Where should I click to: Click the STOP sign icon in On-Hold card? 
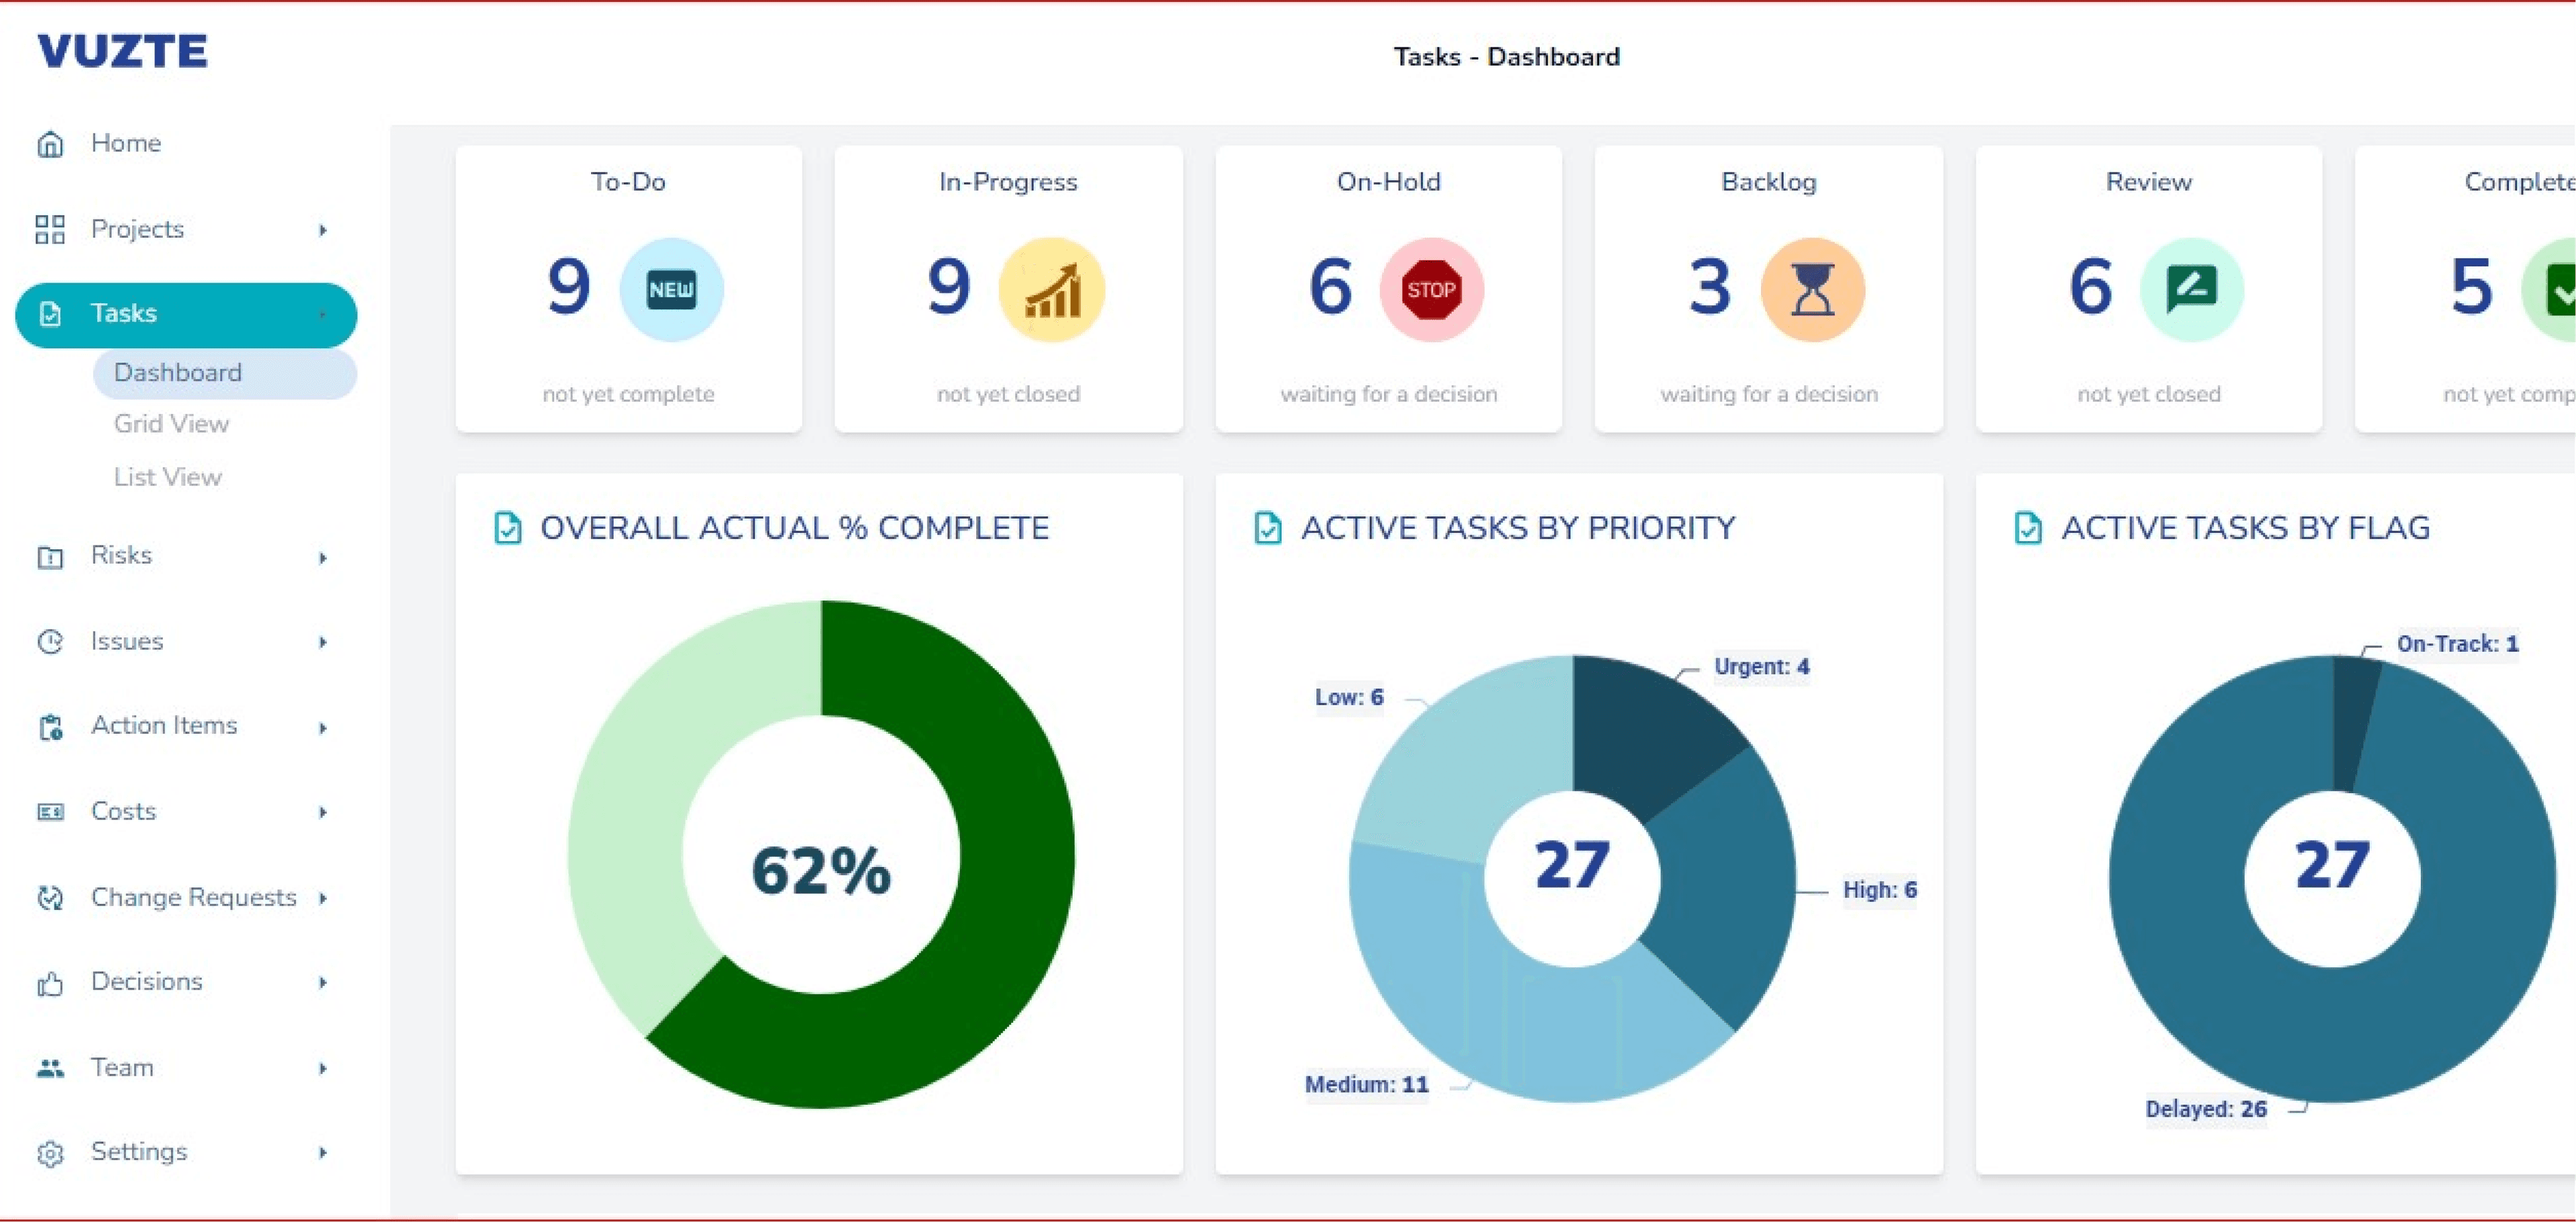tap(1431, 290)
